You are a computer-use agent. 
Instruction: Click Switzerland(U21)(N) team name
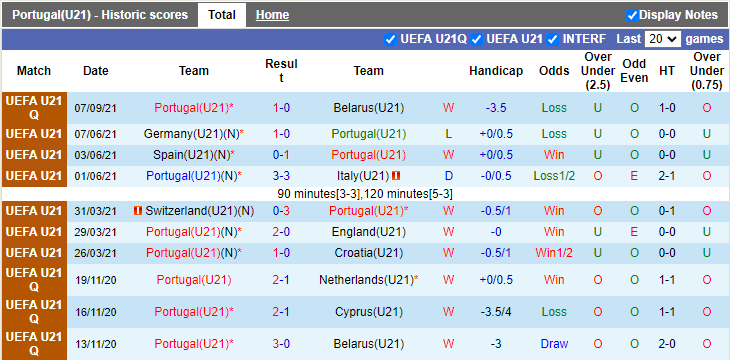coord(199,211)
